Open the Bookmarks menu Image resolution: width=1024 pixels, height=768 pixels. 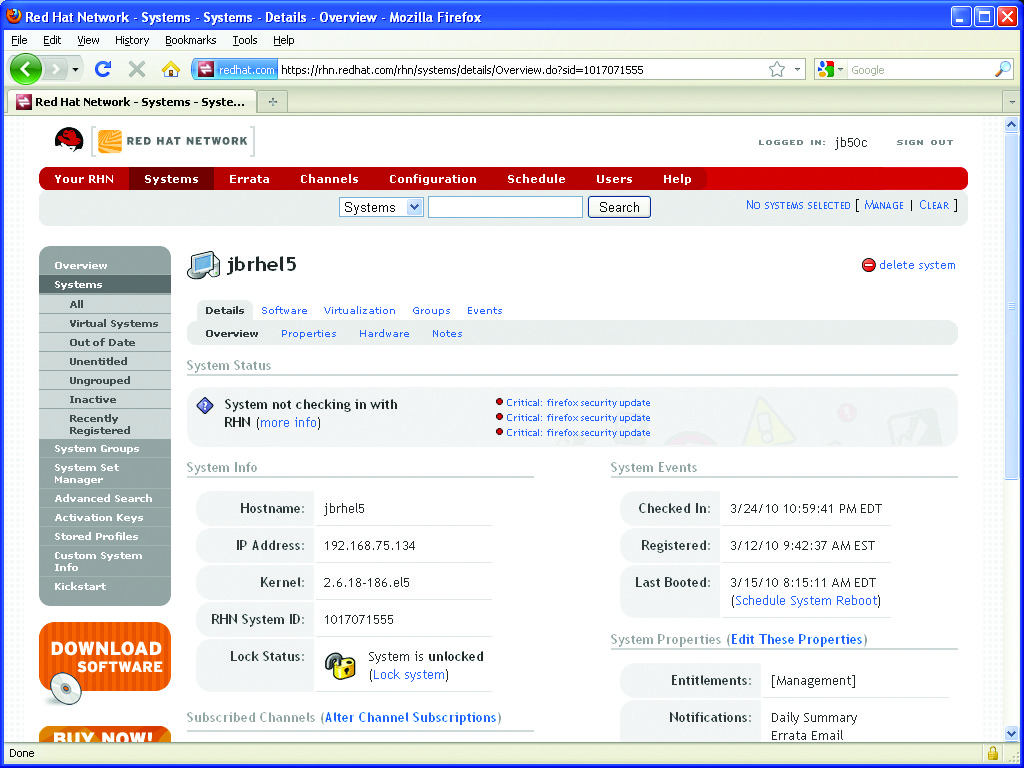pyautogui.click(x=190, y=40)
